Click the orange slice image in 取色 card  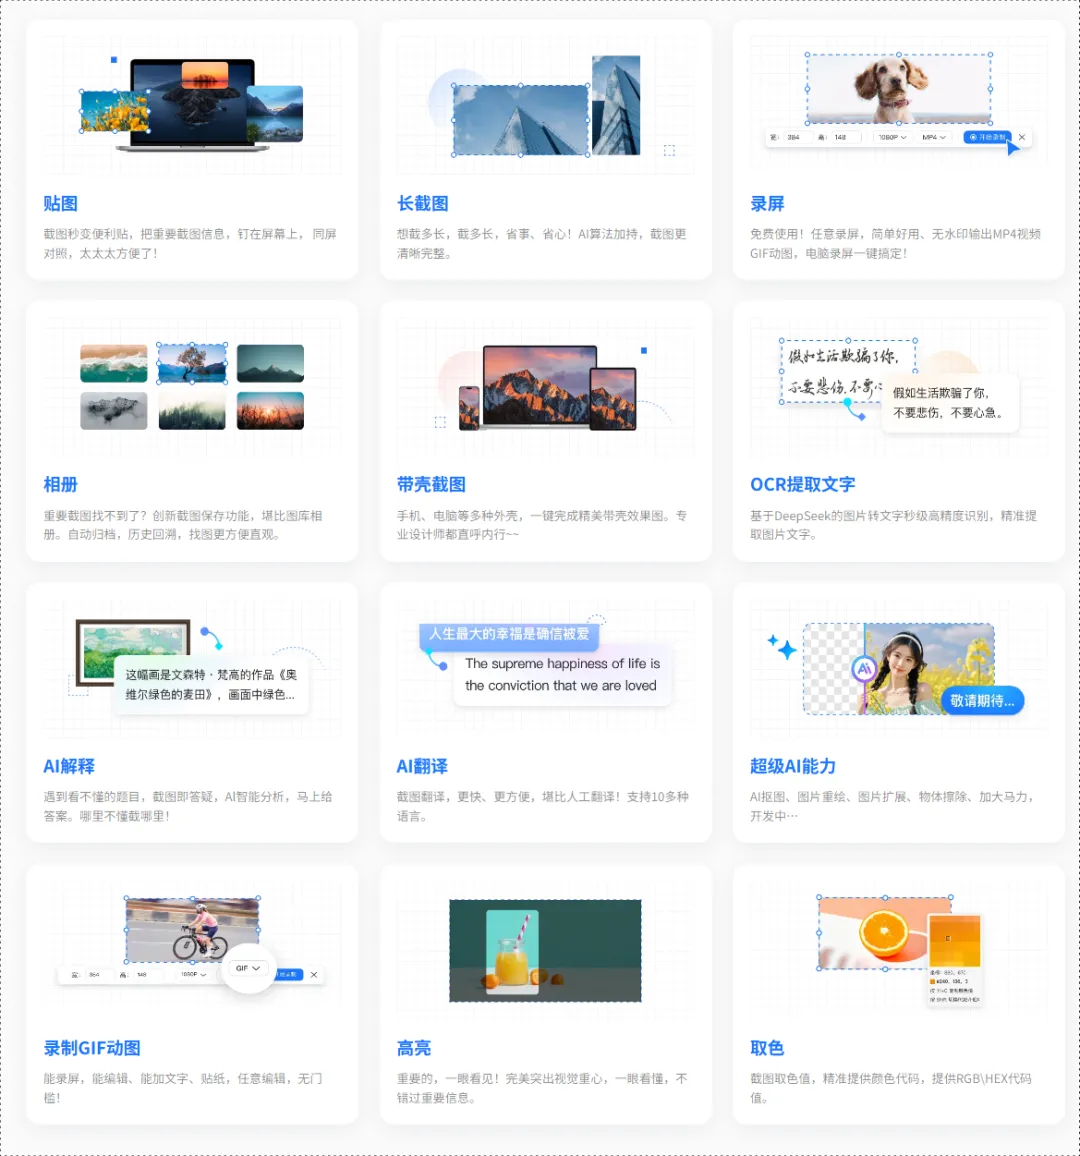883,932
